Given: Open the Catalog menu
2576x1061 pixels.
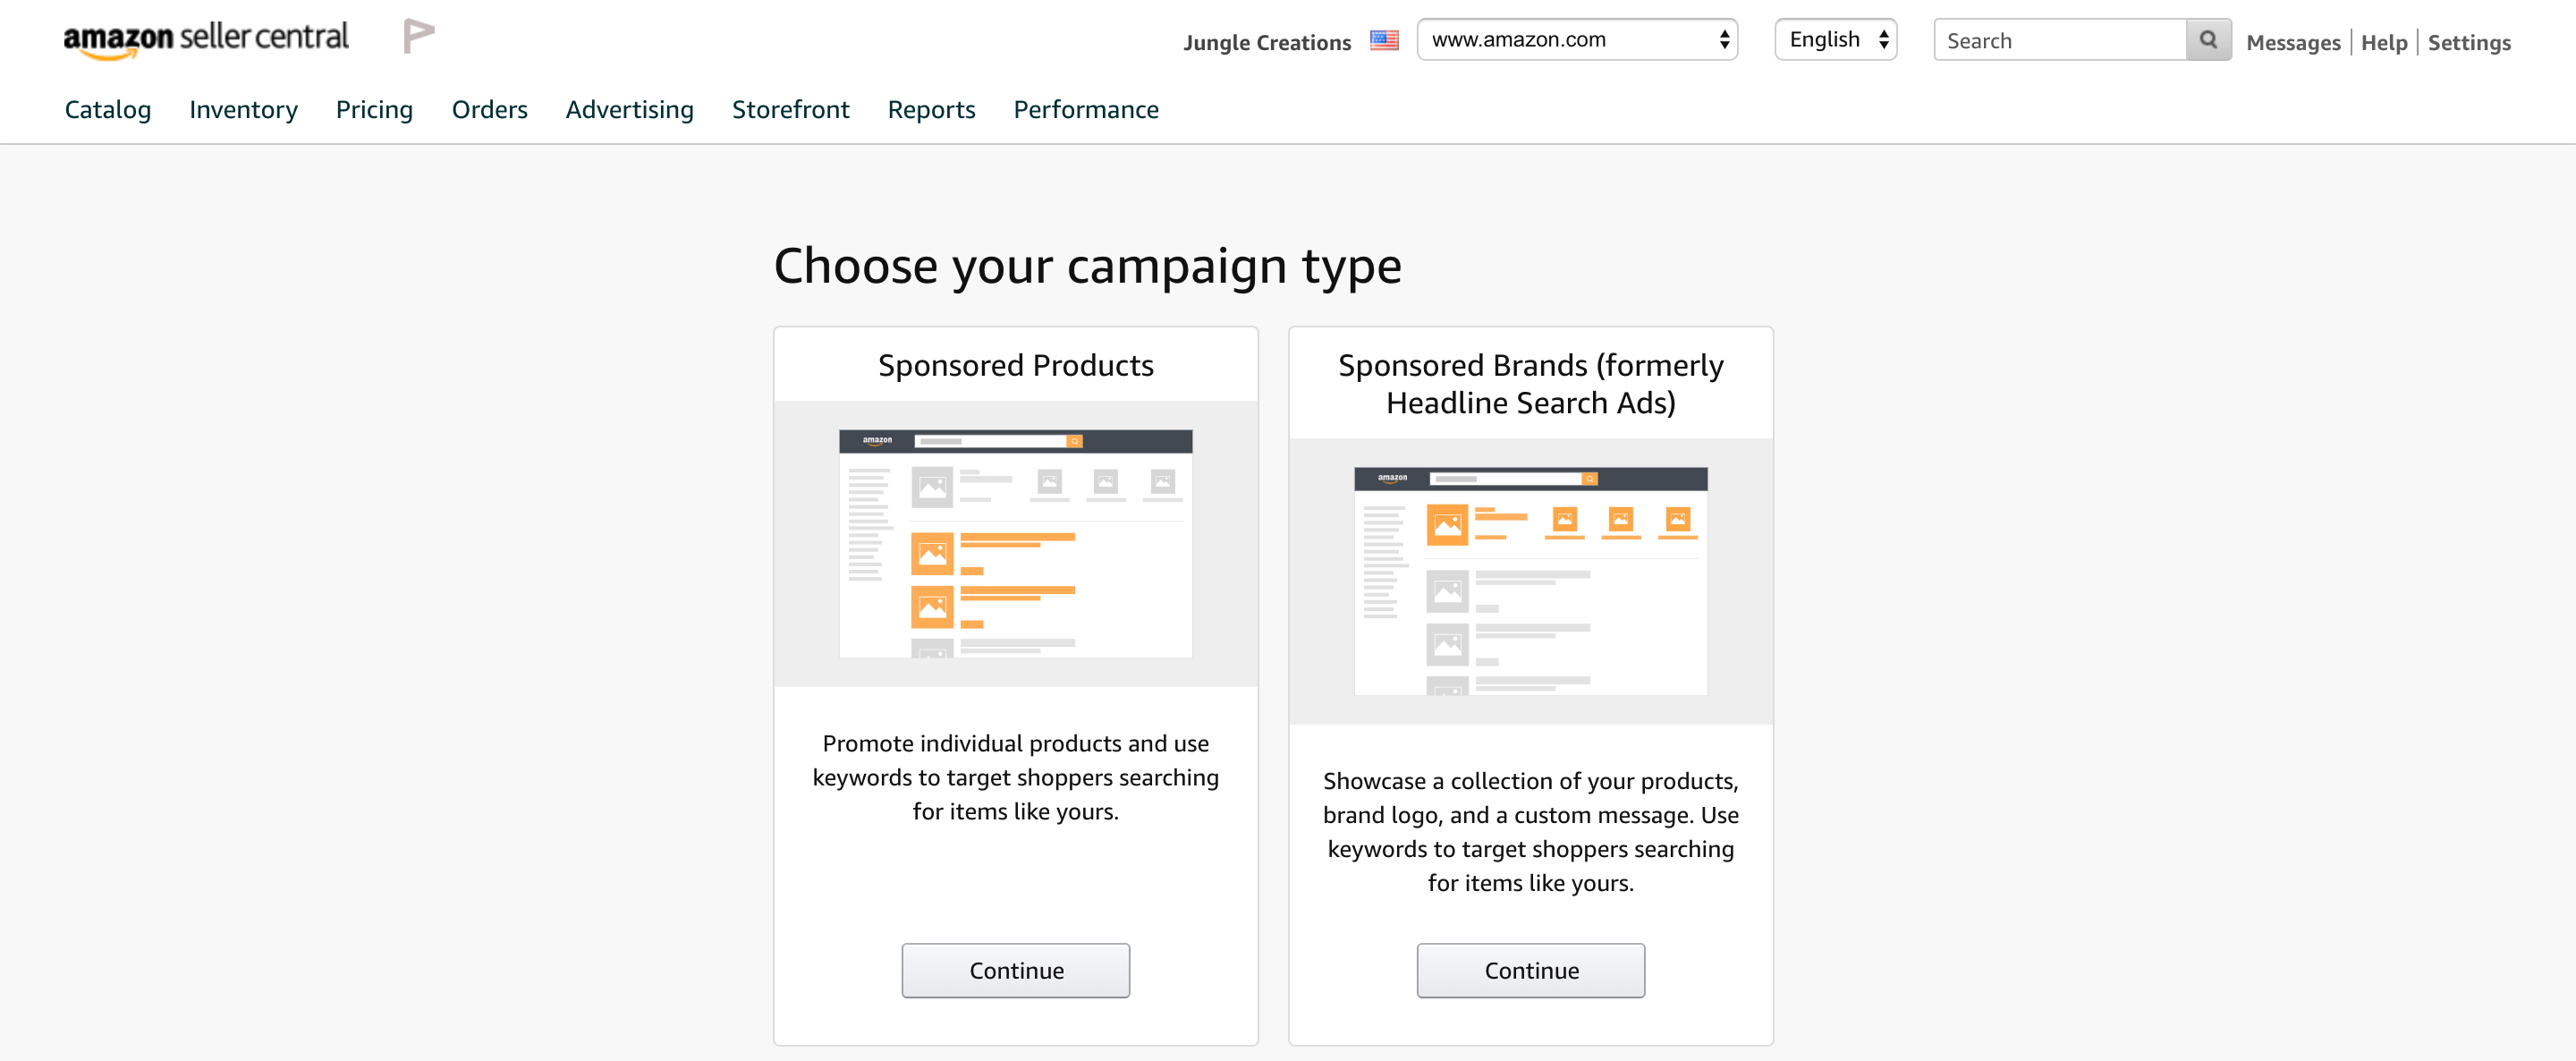Looking at the screenshot, I should point(108,110).
